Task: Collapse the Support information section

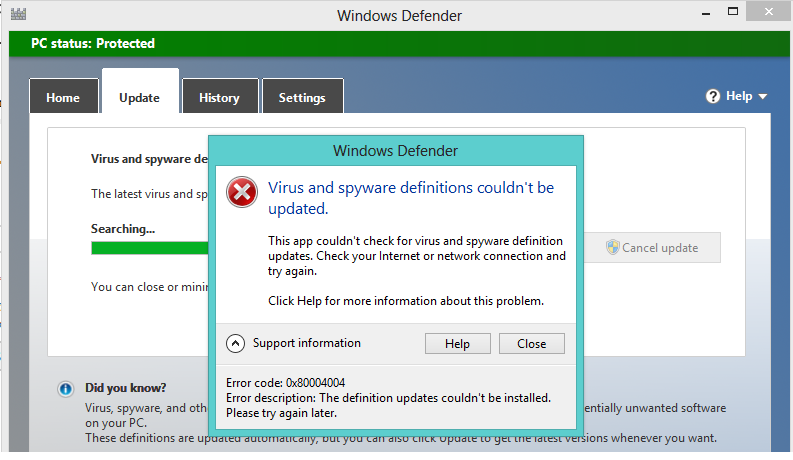Action: click(x=235, y=344)
